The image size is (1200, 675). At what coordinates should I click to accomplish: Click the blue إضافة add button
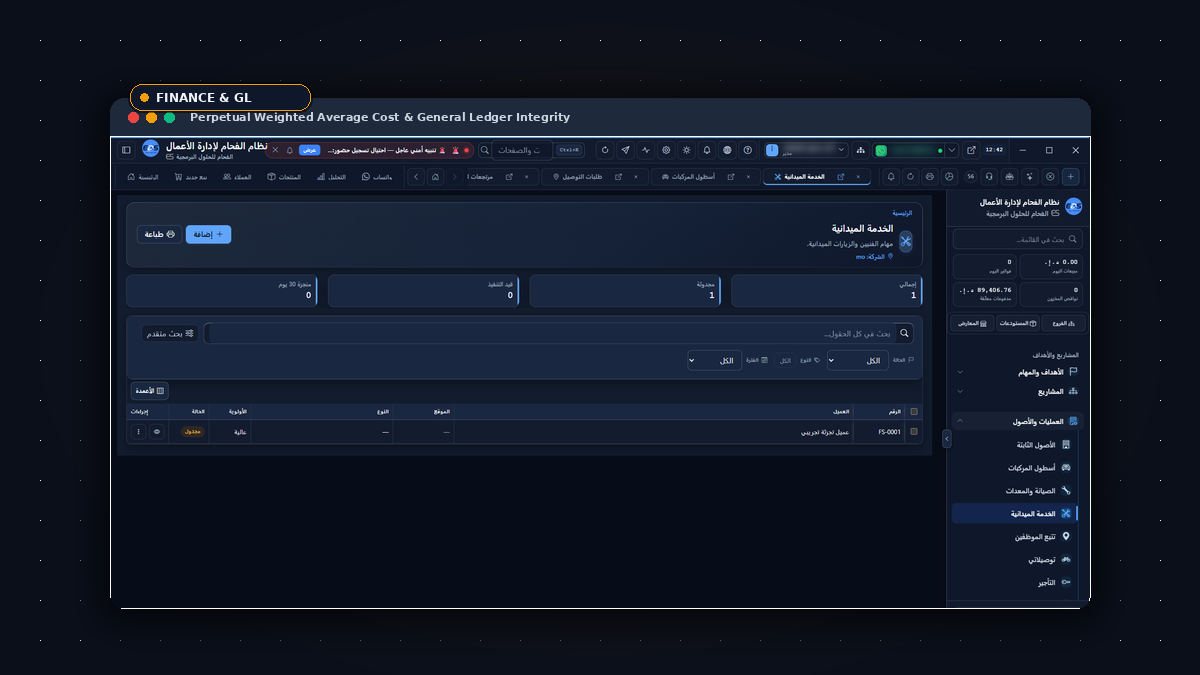[x=208, y=234]
